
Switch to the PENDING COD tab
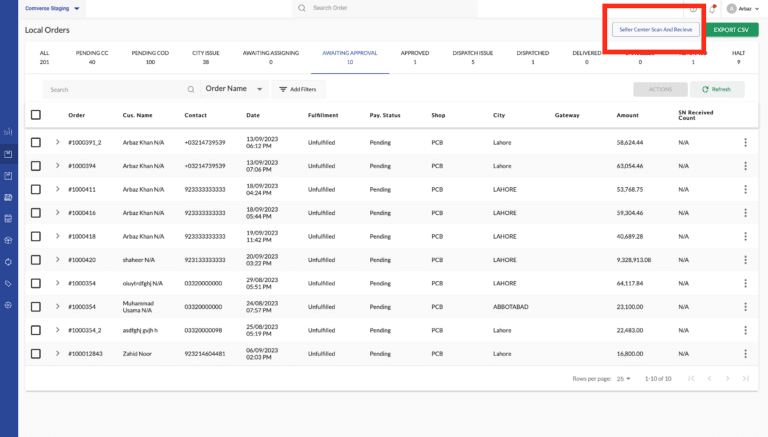coord(150,57)
